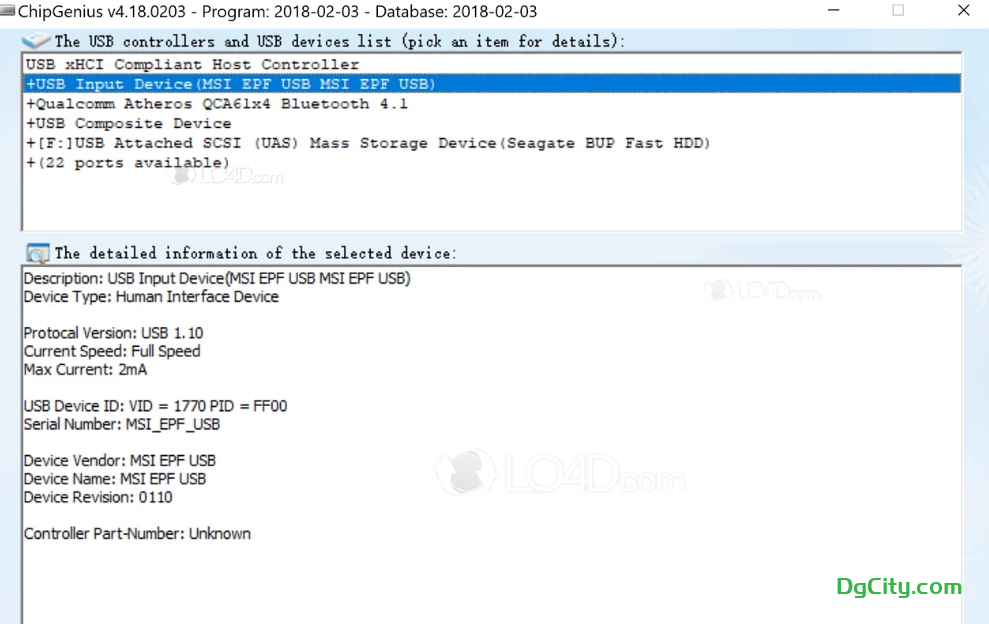This screenshot has width=989, height=624.
Task: Click the USB Device ID VID/PID line
Action: (155, 406)
